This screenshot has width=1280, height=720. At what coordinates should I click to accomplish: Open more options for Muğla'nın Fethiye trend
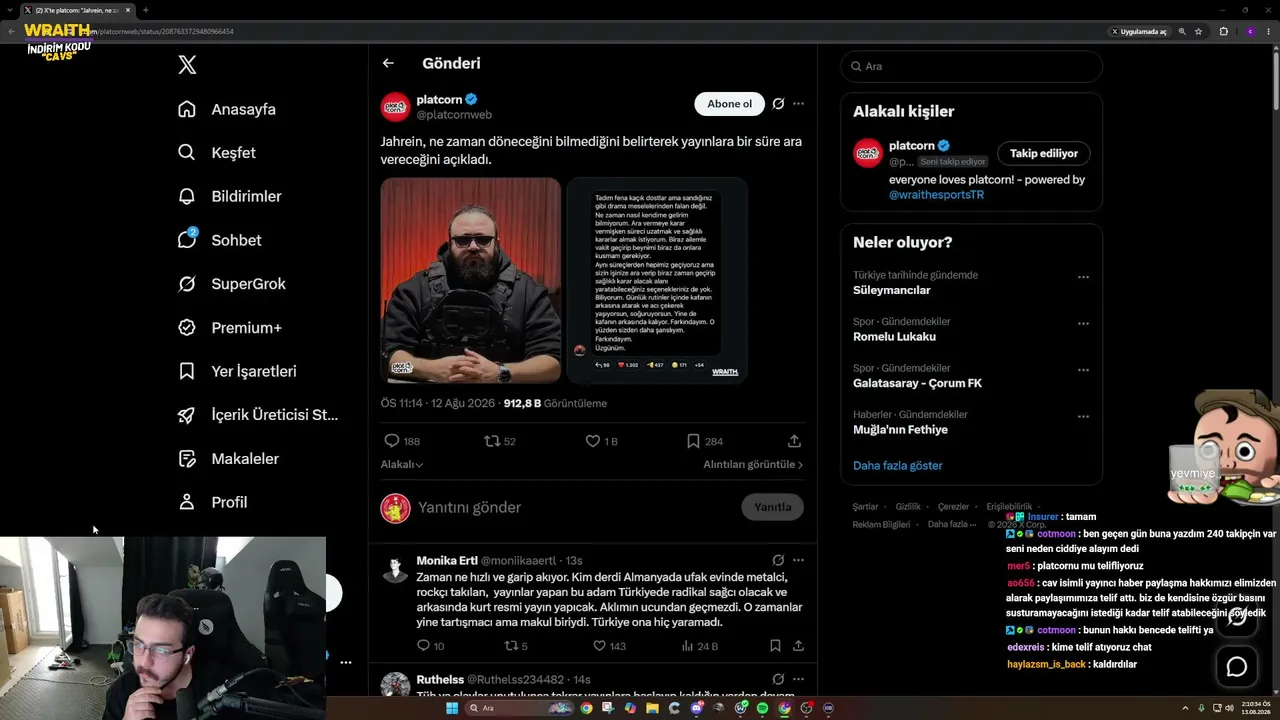click(x=1083, y=417)
